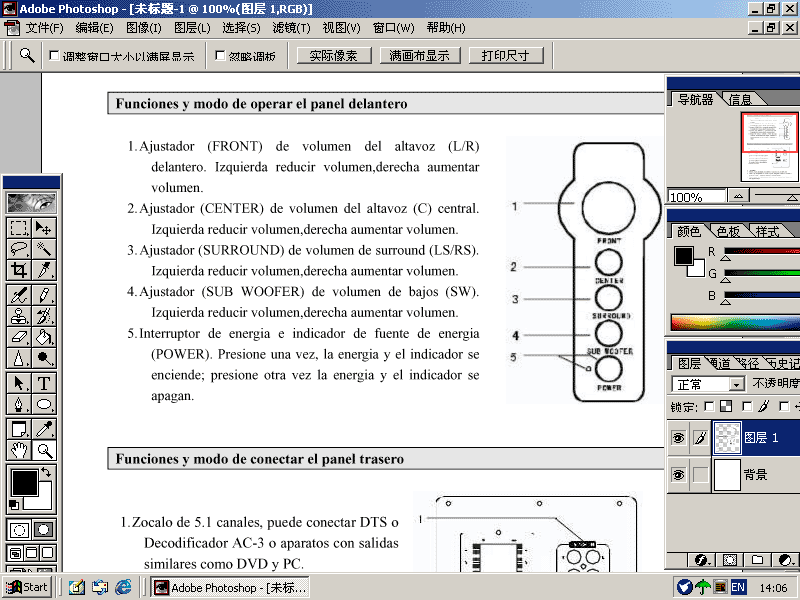Screen dimensions: 800x600
Task: Hide 图层 1 using its eye icon
Action: coord(678,438)
